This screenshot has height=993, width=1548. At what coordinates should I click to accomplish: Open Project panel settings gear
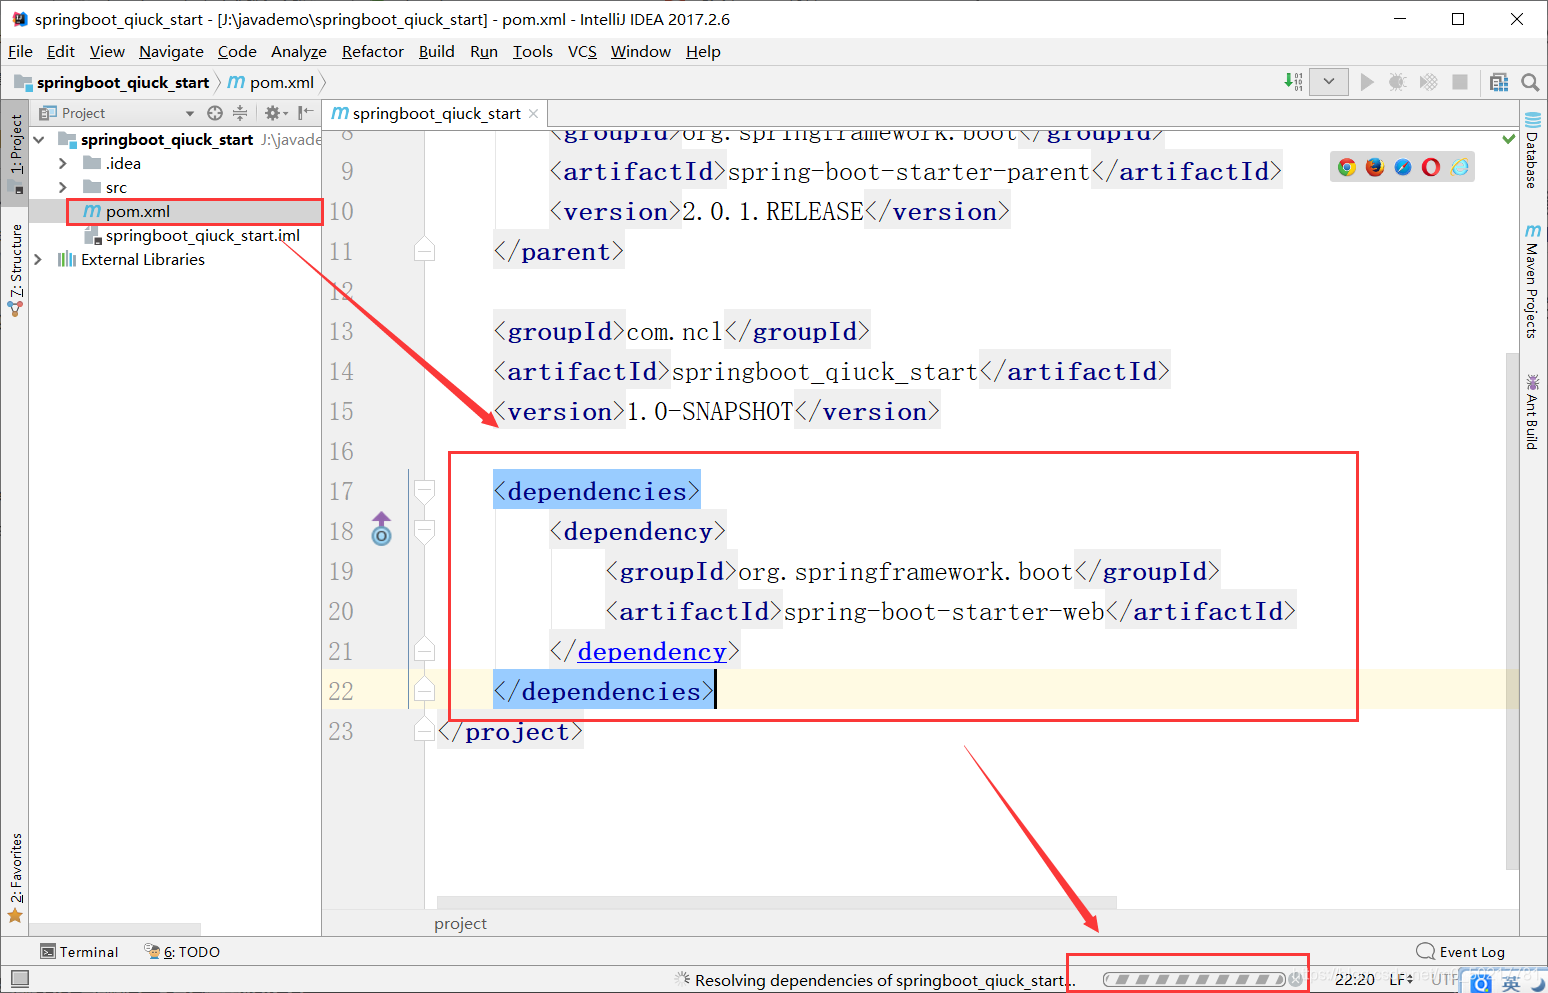tap(275, 113)
